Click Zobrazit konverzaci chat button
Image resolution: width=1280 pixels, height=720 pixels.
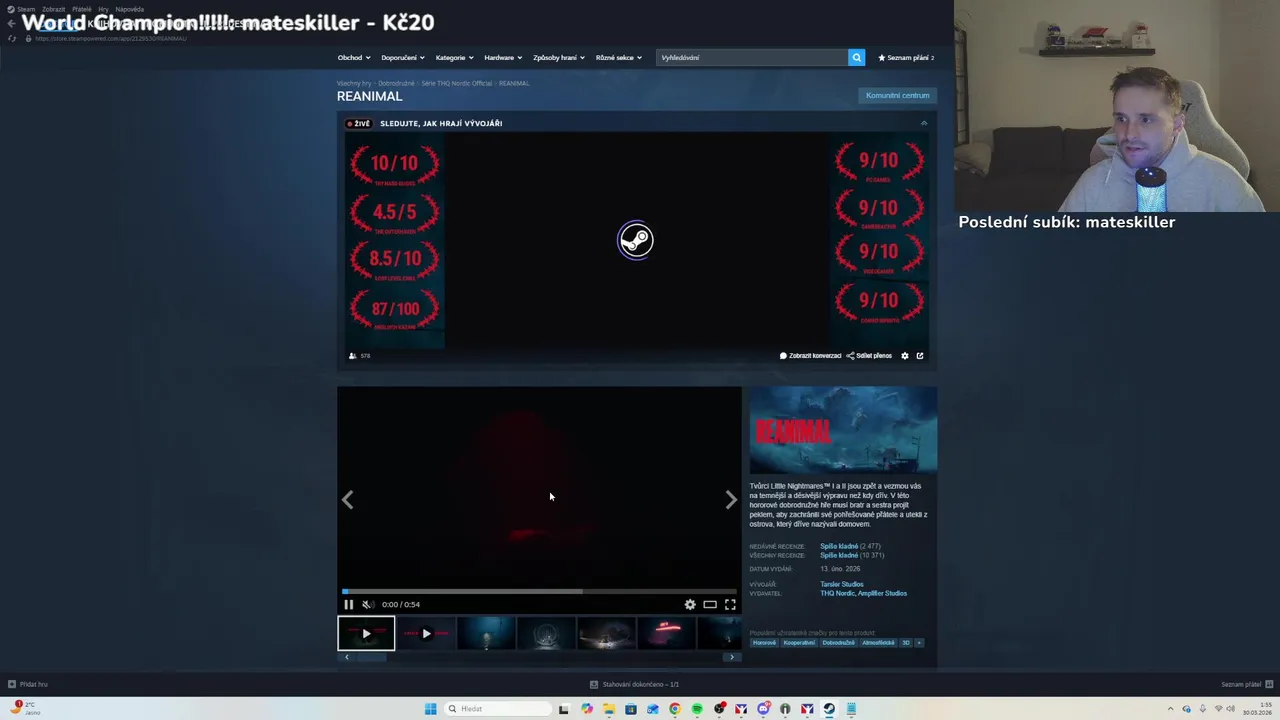(x=811, y=356)
